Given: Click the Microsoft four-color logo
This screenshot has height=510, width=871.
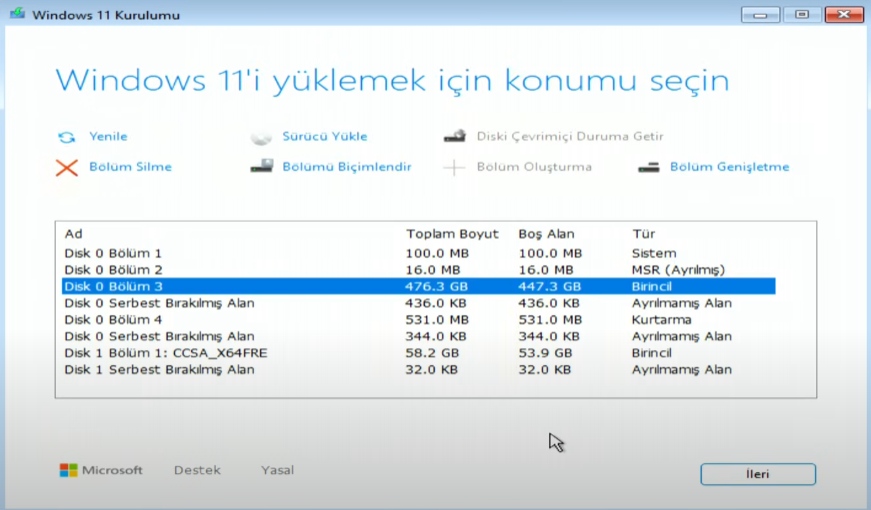Looking at the screenshot, I should pyautogui.click(x=68, y=470).
